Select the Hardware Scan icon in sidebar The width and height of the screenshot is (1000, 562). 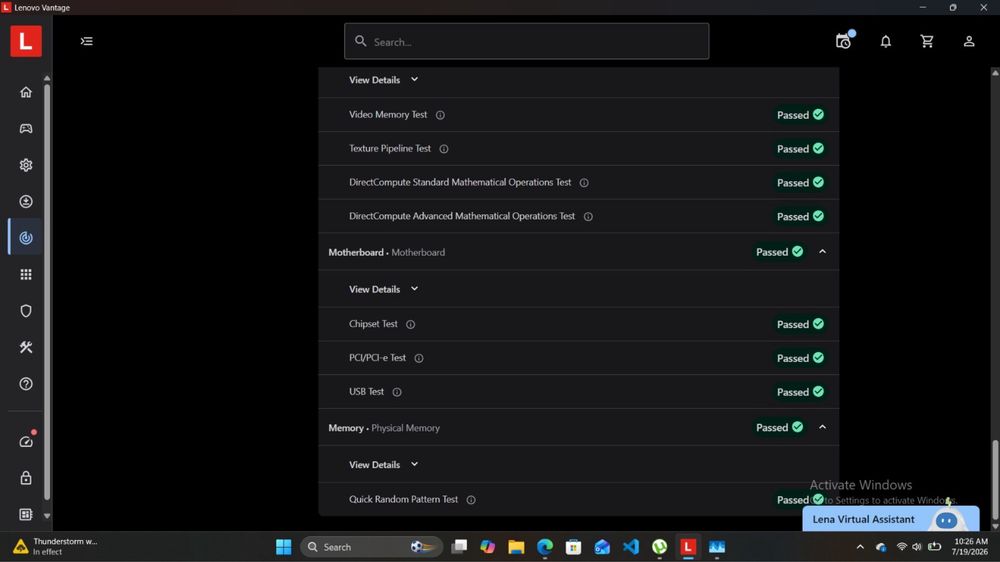click(26, 237)
